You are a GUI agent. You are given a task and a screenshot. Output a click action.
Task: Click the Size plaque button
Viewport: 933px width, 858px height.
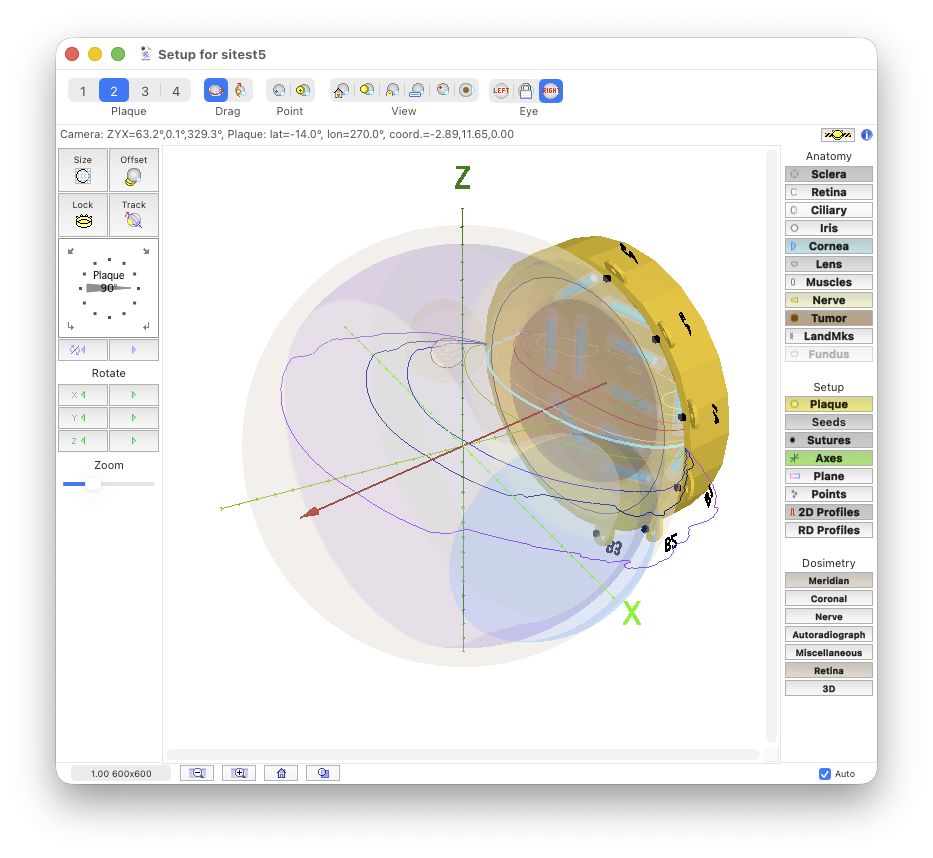click(x=83, y=170)
